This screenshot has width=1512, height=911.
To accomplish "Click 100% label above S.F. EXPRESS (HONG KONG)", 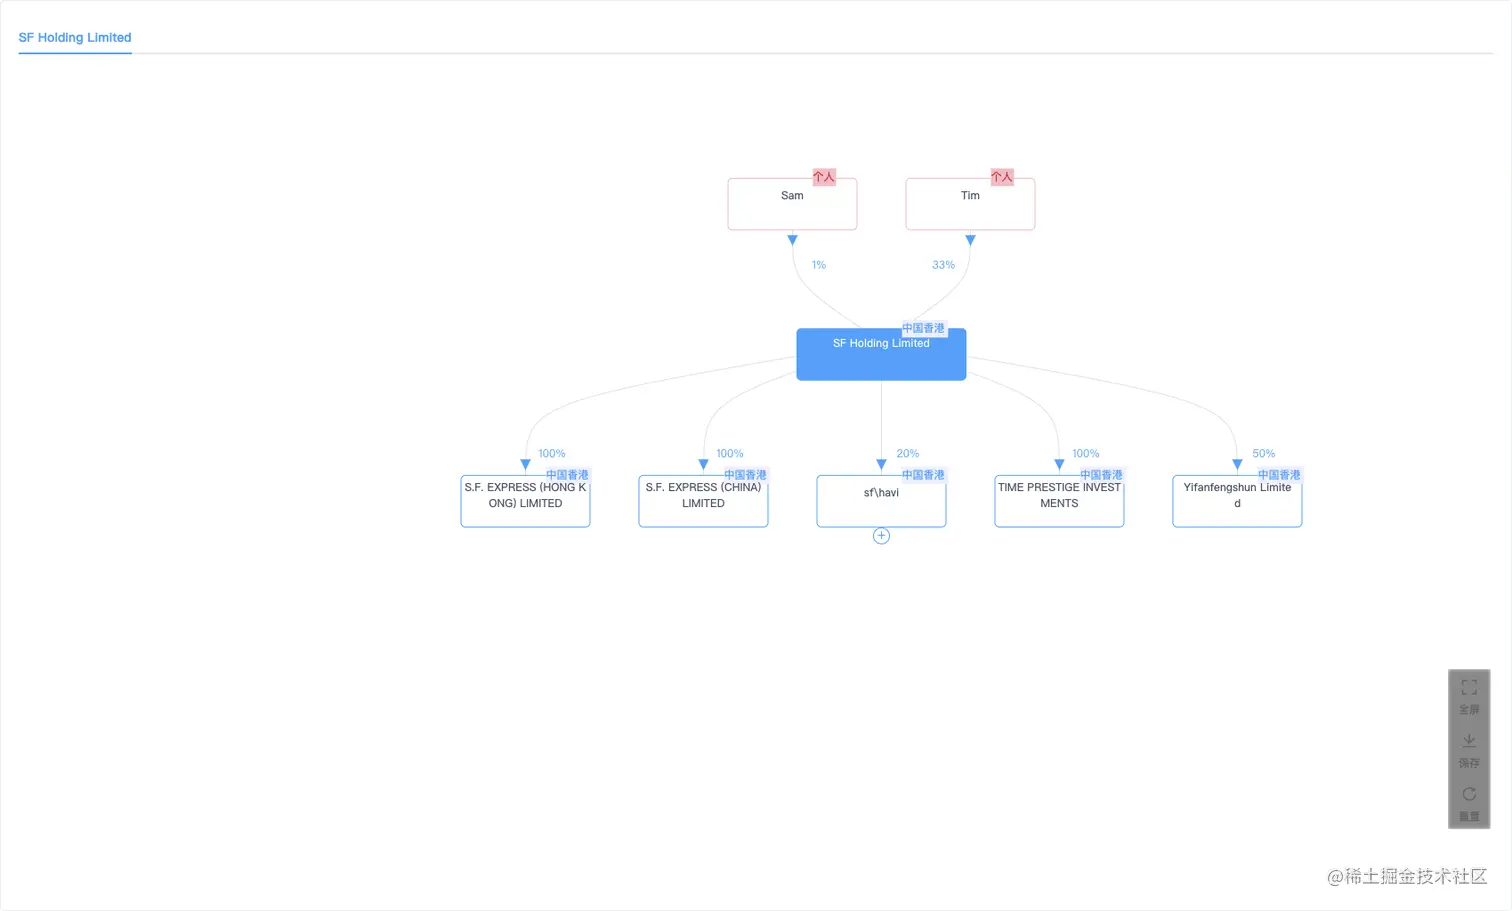I will click(x=552, y=454).
